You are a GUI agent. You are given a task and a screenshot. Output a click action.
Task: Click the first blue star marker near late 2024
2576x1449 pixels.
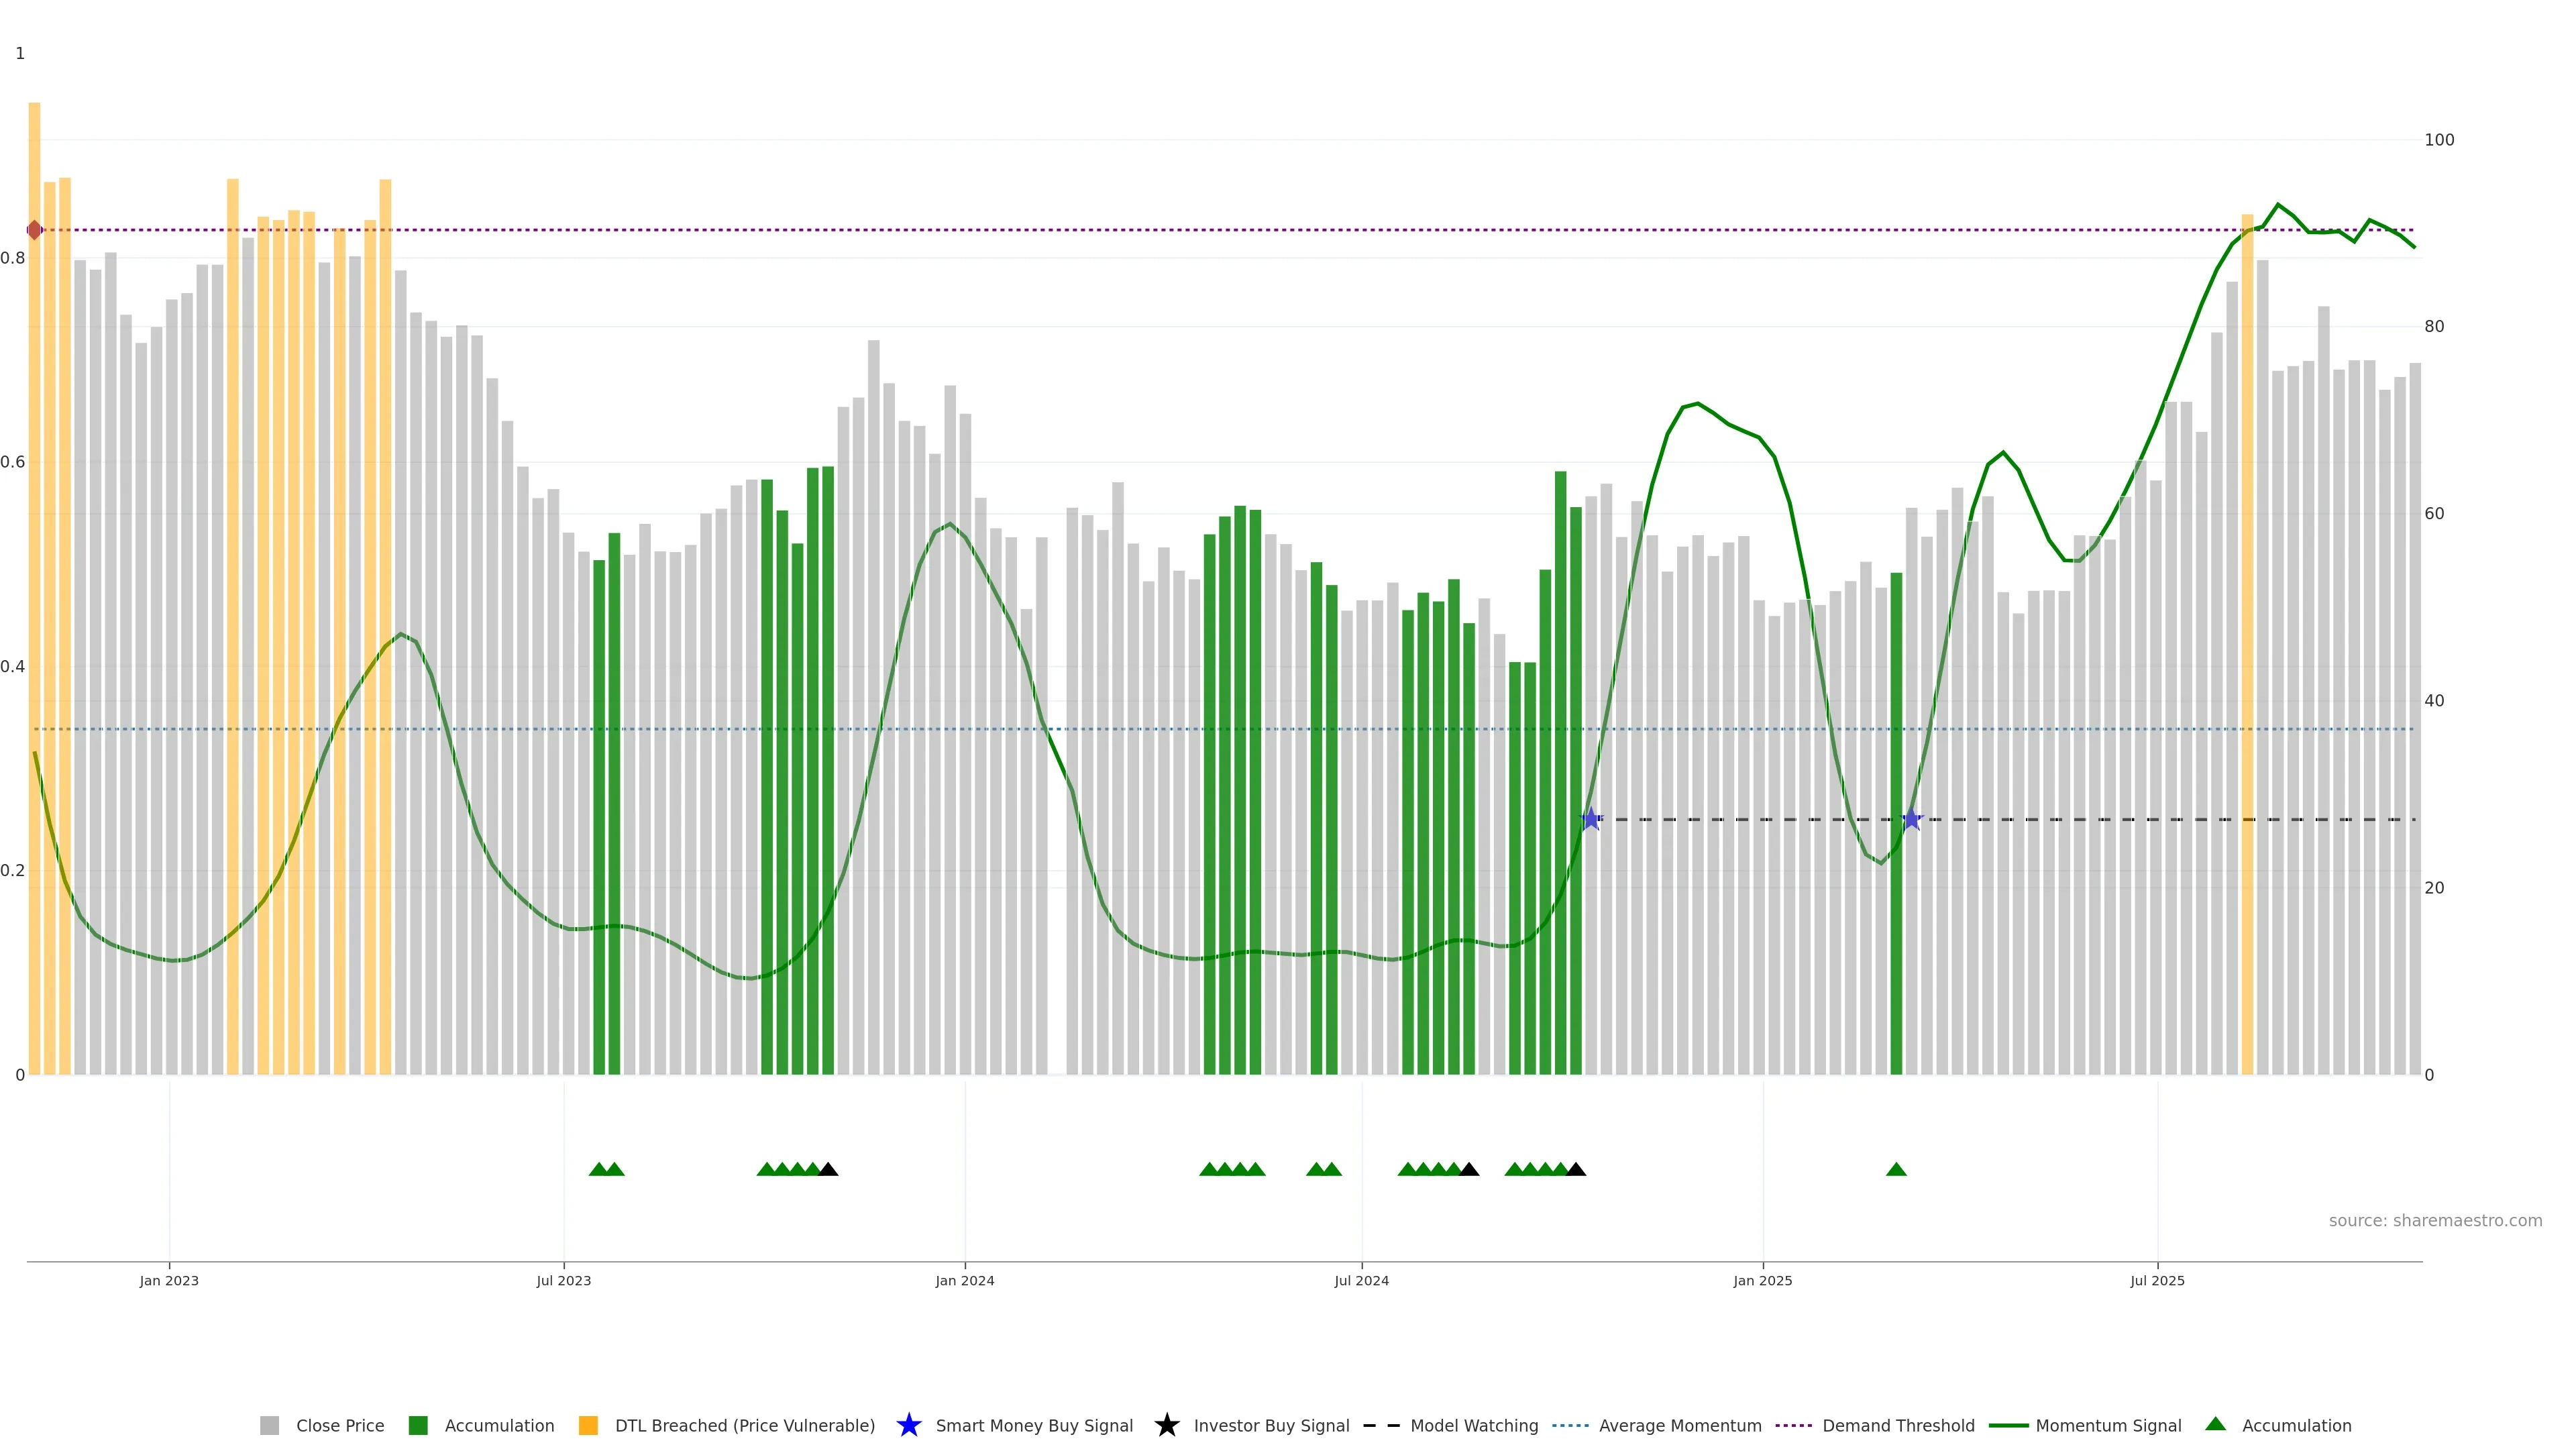(x=1591, y=819)
